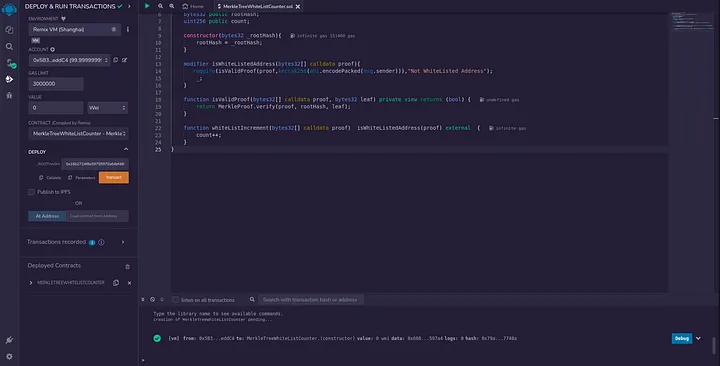Click the Parameters copy button
Screen dimensions: 720x366
point(82,178)
